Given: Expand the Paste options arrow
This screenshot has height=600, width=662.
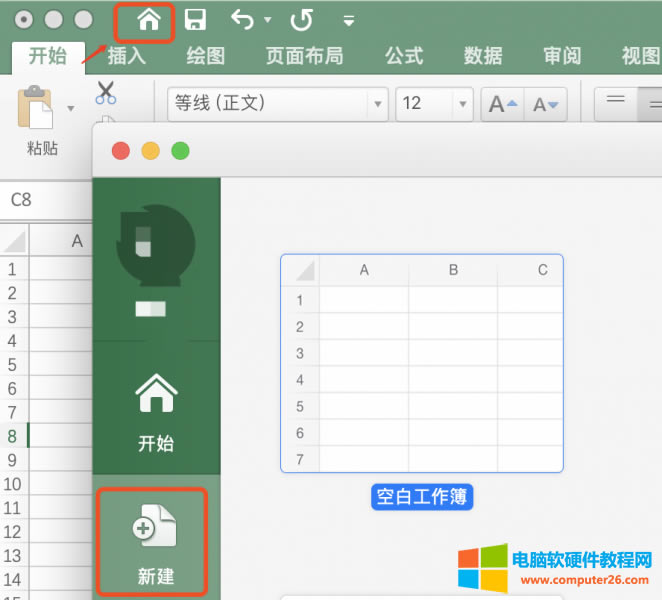Looking at the screenshot, I should [x=70, y=108].
